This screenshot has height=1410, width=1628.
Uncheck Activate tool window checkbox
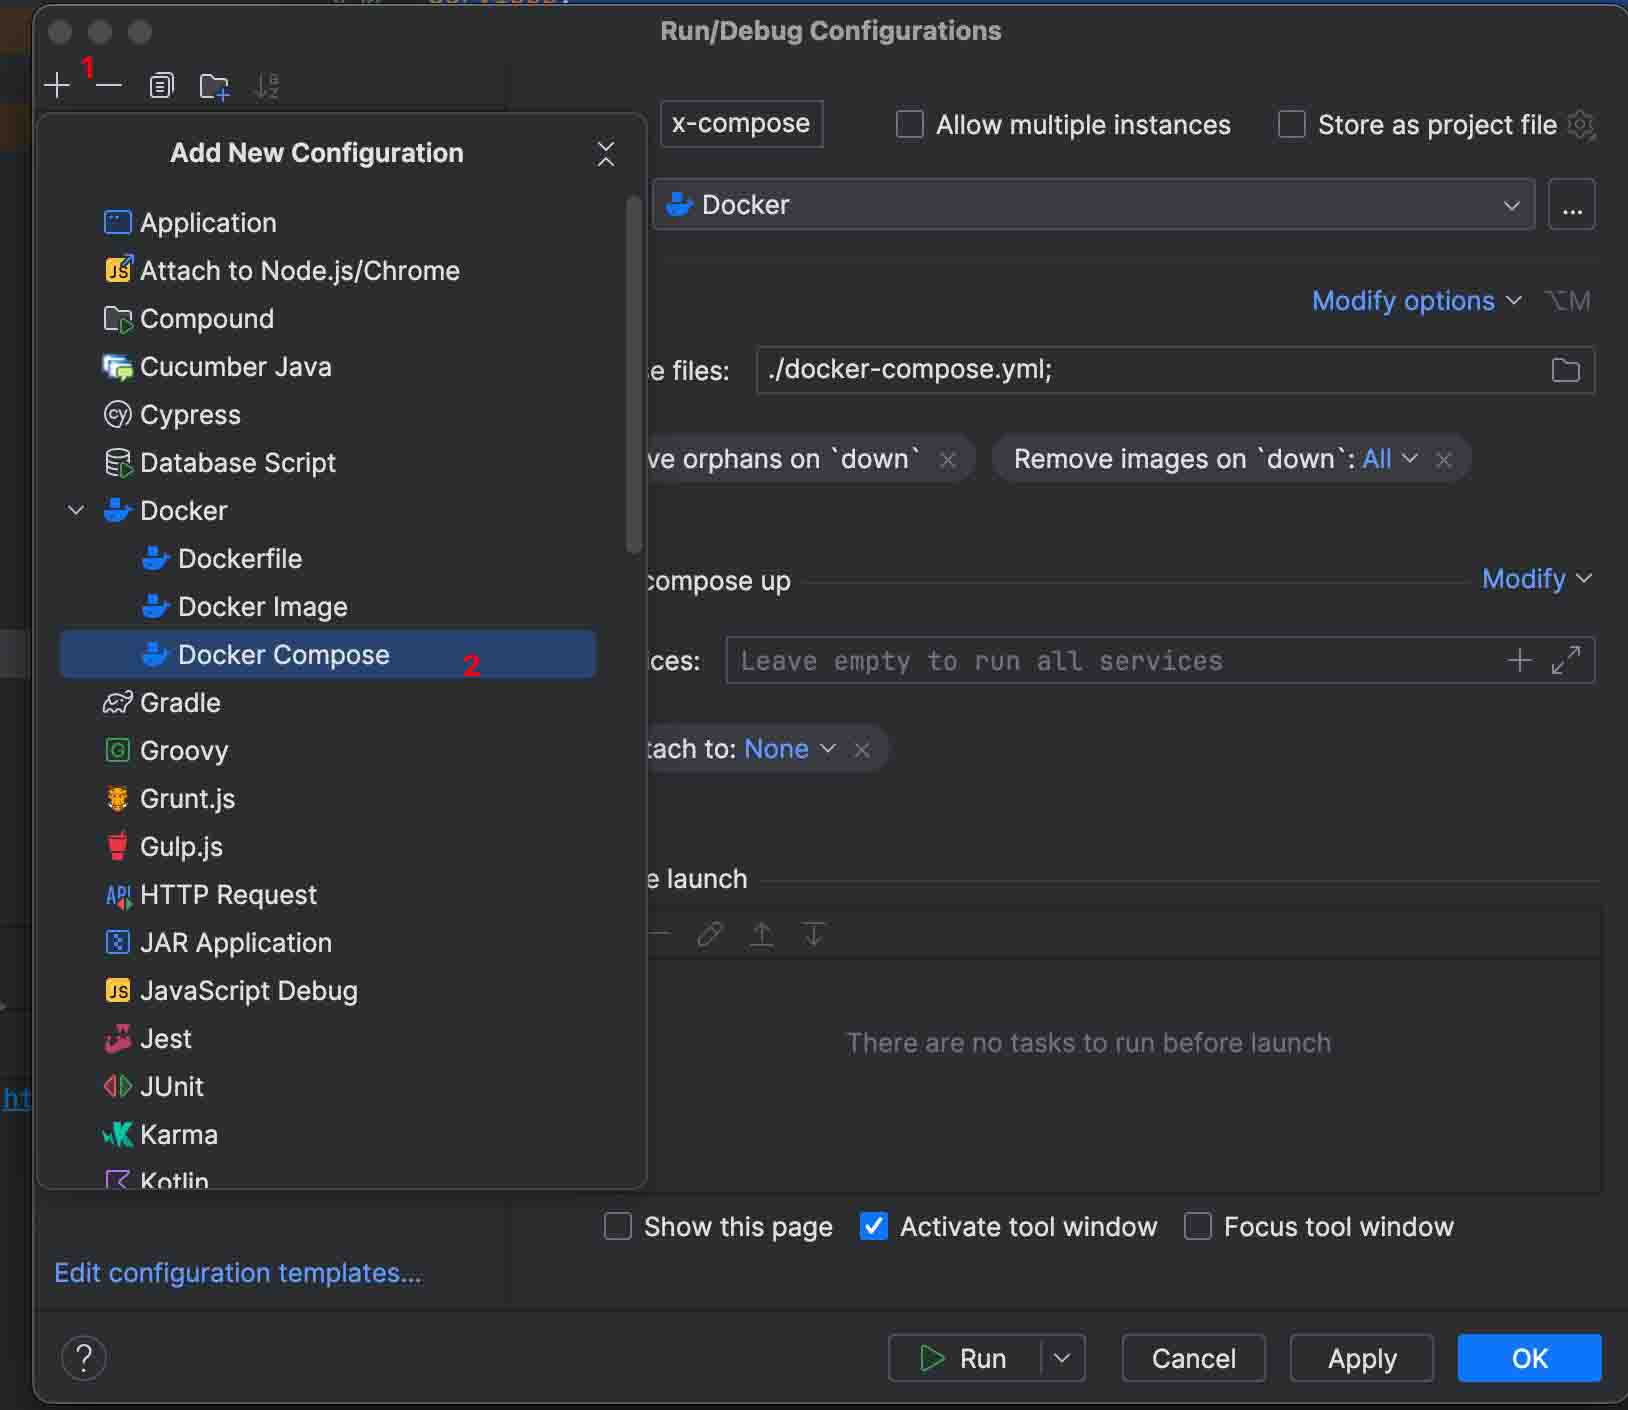[873, 1226]
